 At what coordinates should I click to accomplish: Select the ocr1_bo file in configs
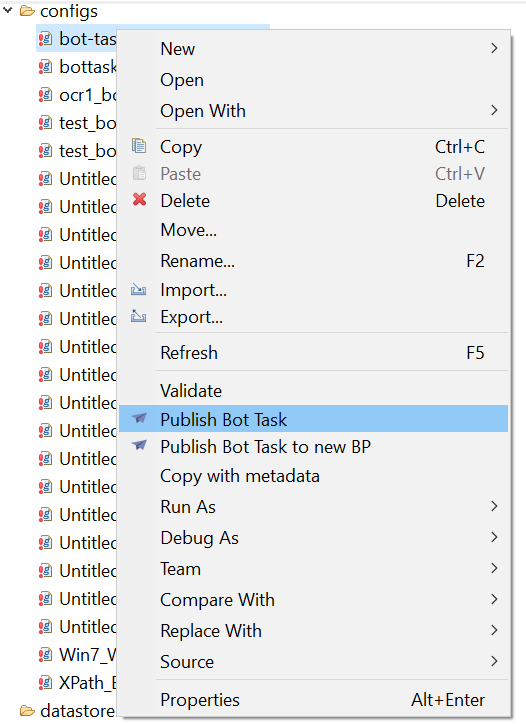77,95
